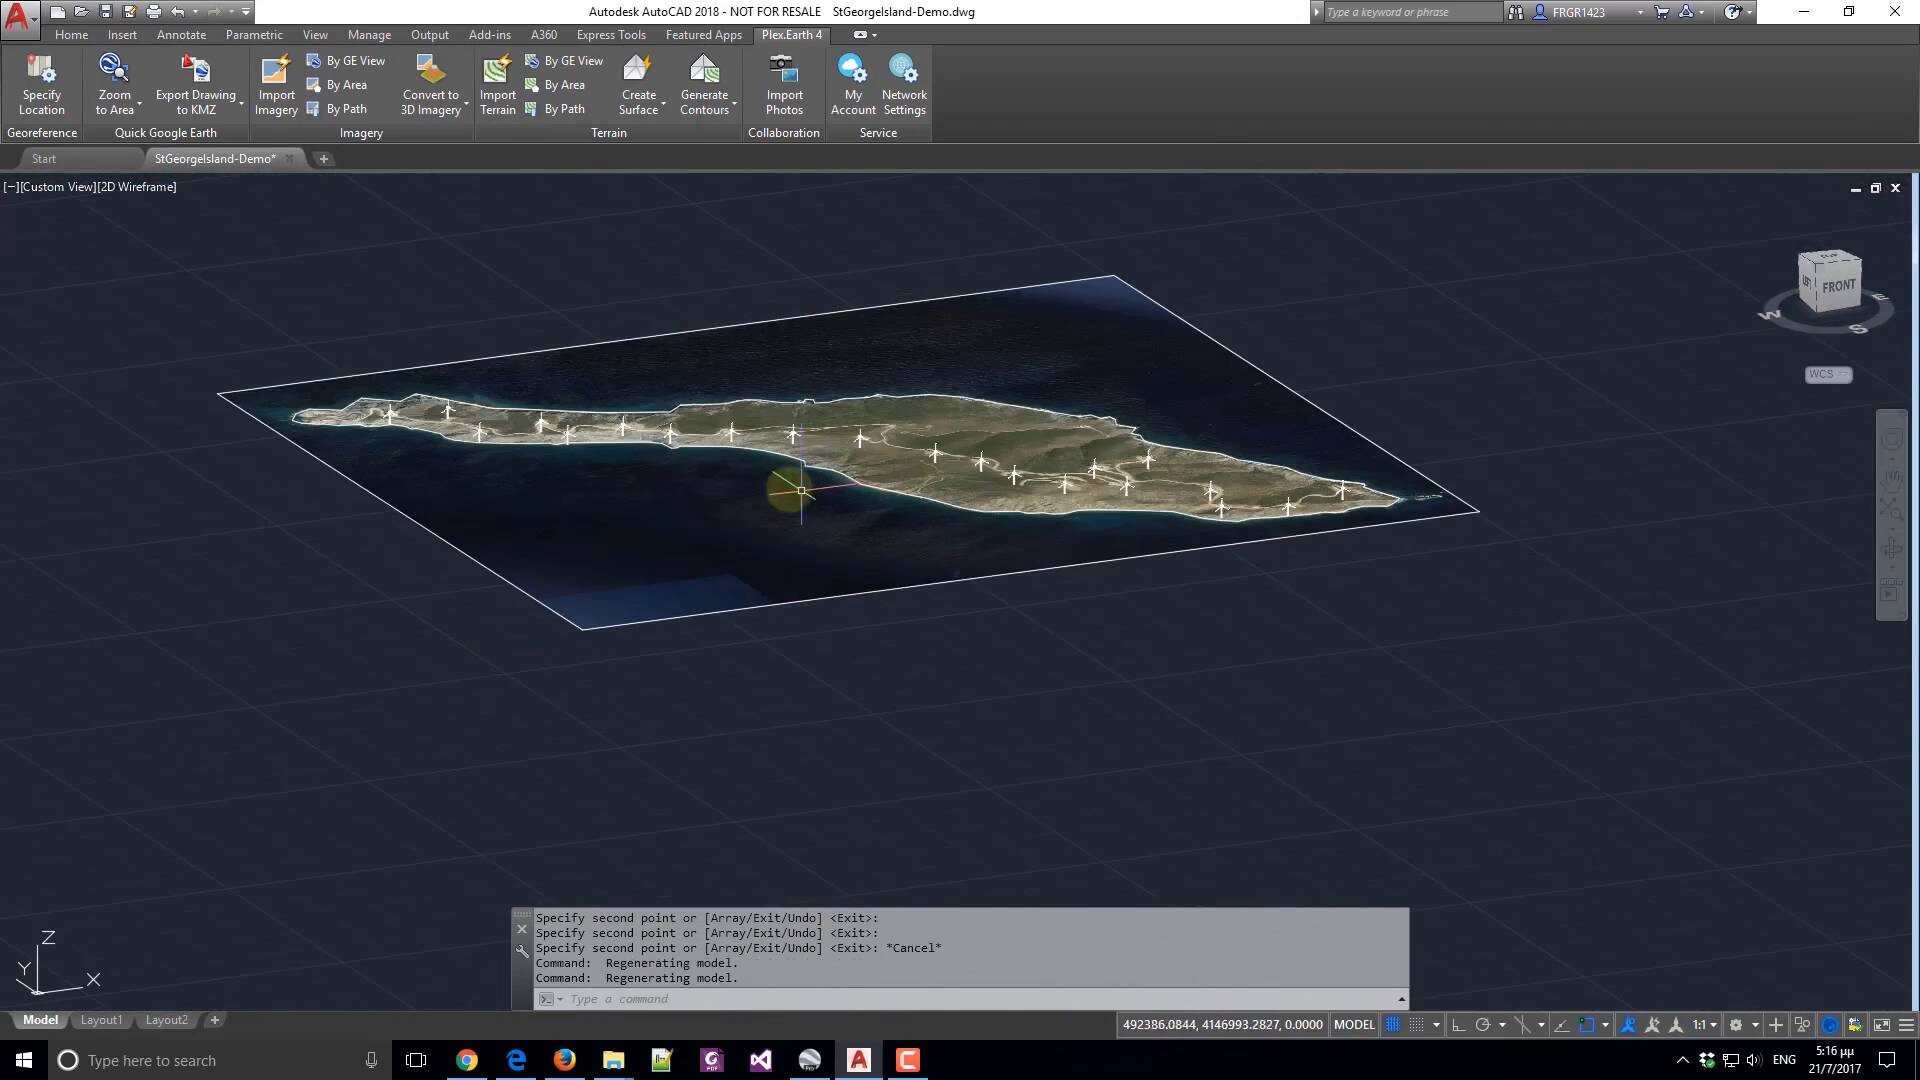
Task: Click the Import Terrain icon
Action: click(497, 70)
